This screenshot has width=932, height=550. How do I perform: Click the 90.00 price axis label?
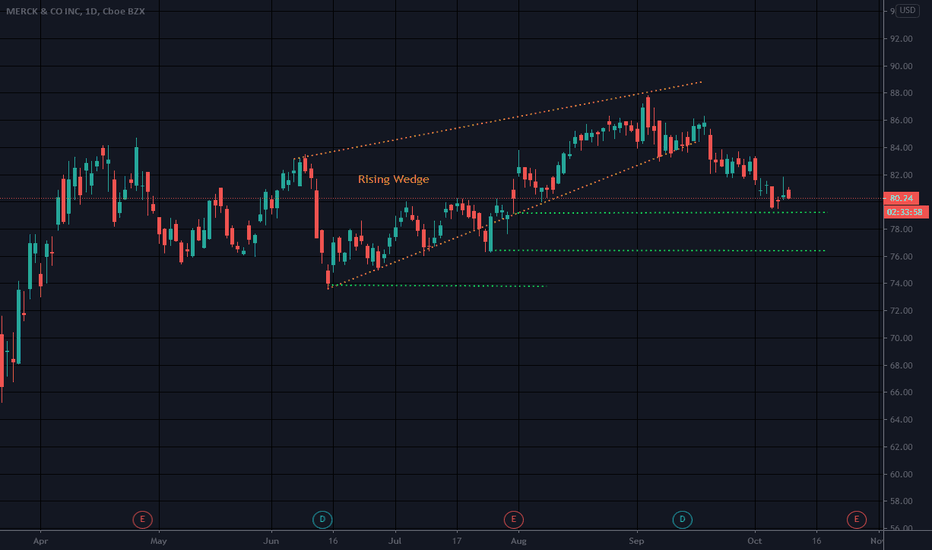pos(900,66)
